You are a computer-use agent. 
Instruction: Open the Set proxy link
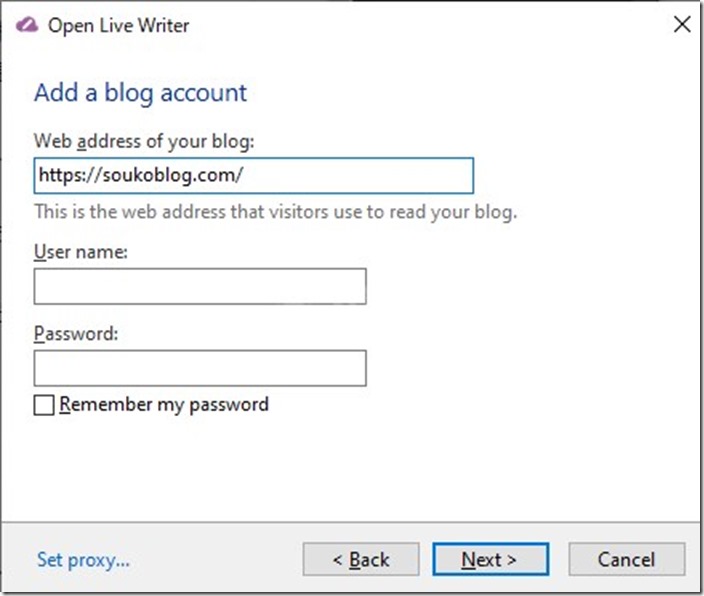[x=83, y=560]
